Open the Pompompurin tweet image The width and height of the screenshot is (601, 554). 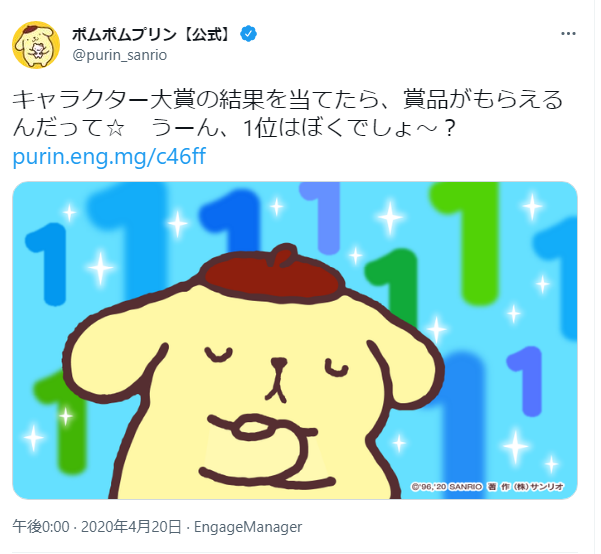[x=295, y=340]
